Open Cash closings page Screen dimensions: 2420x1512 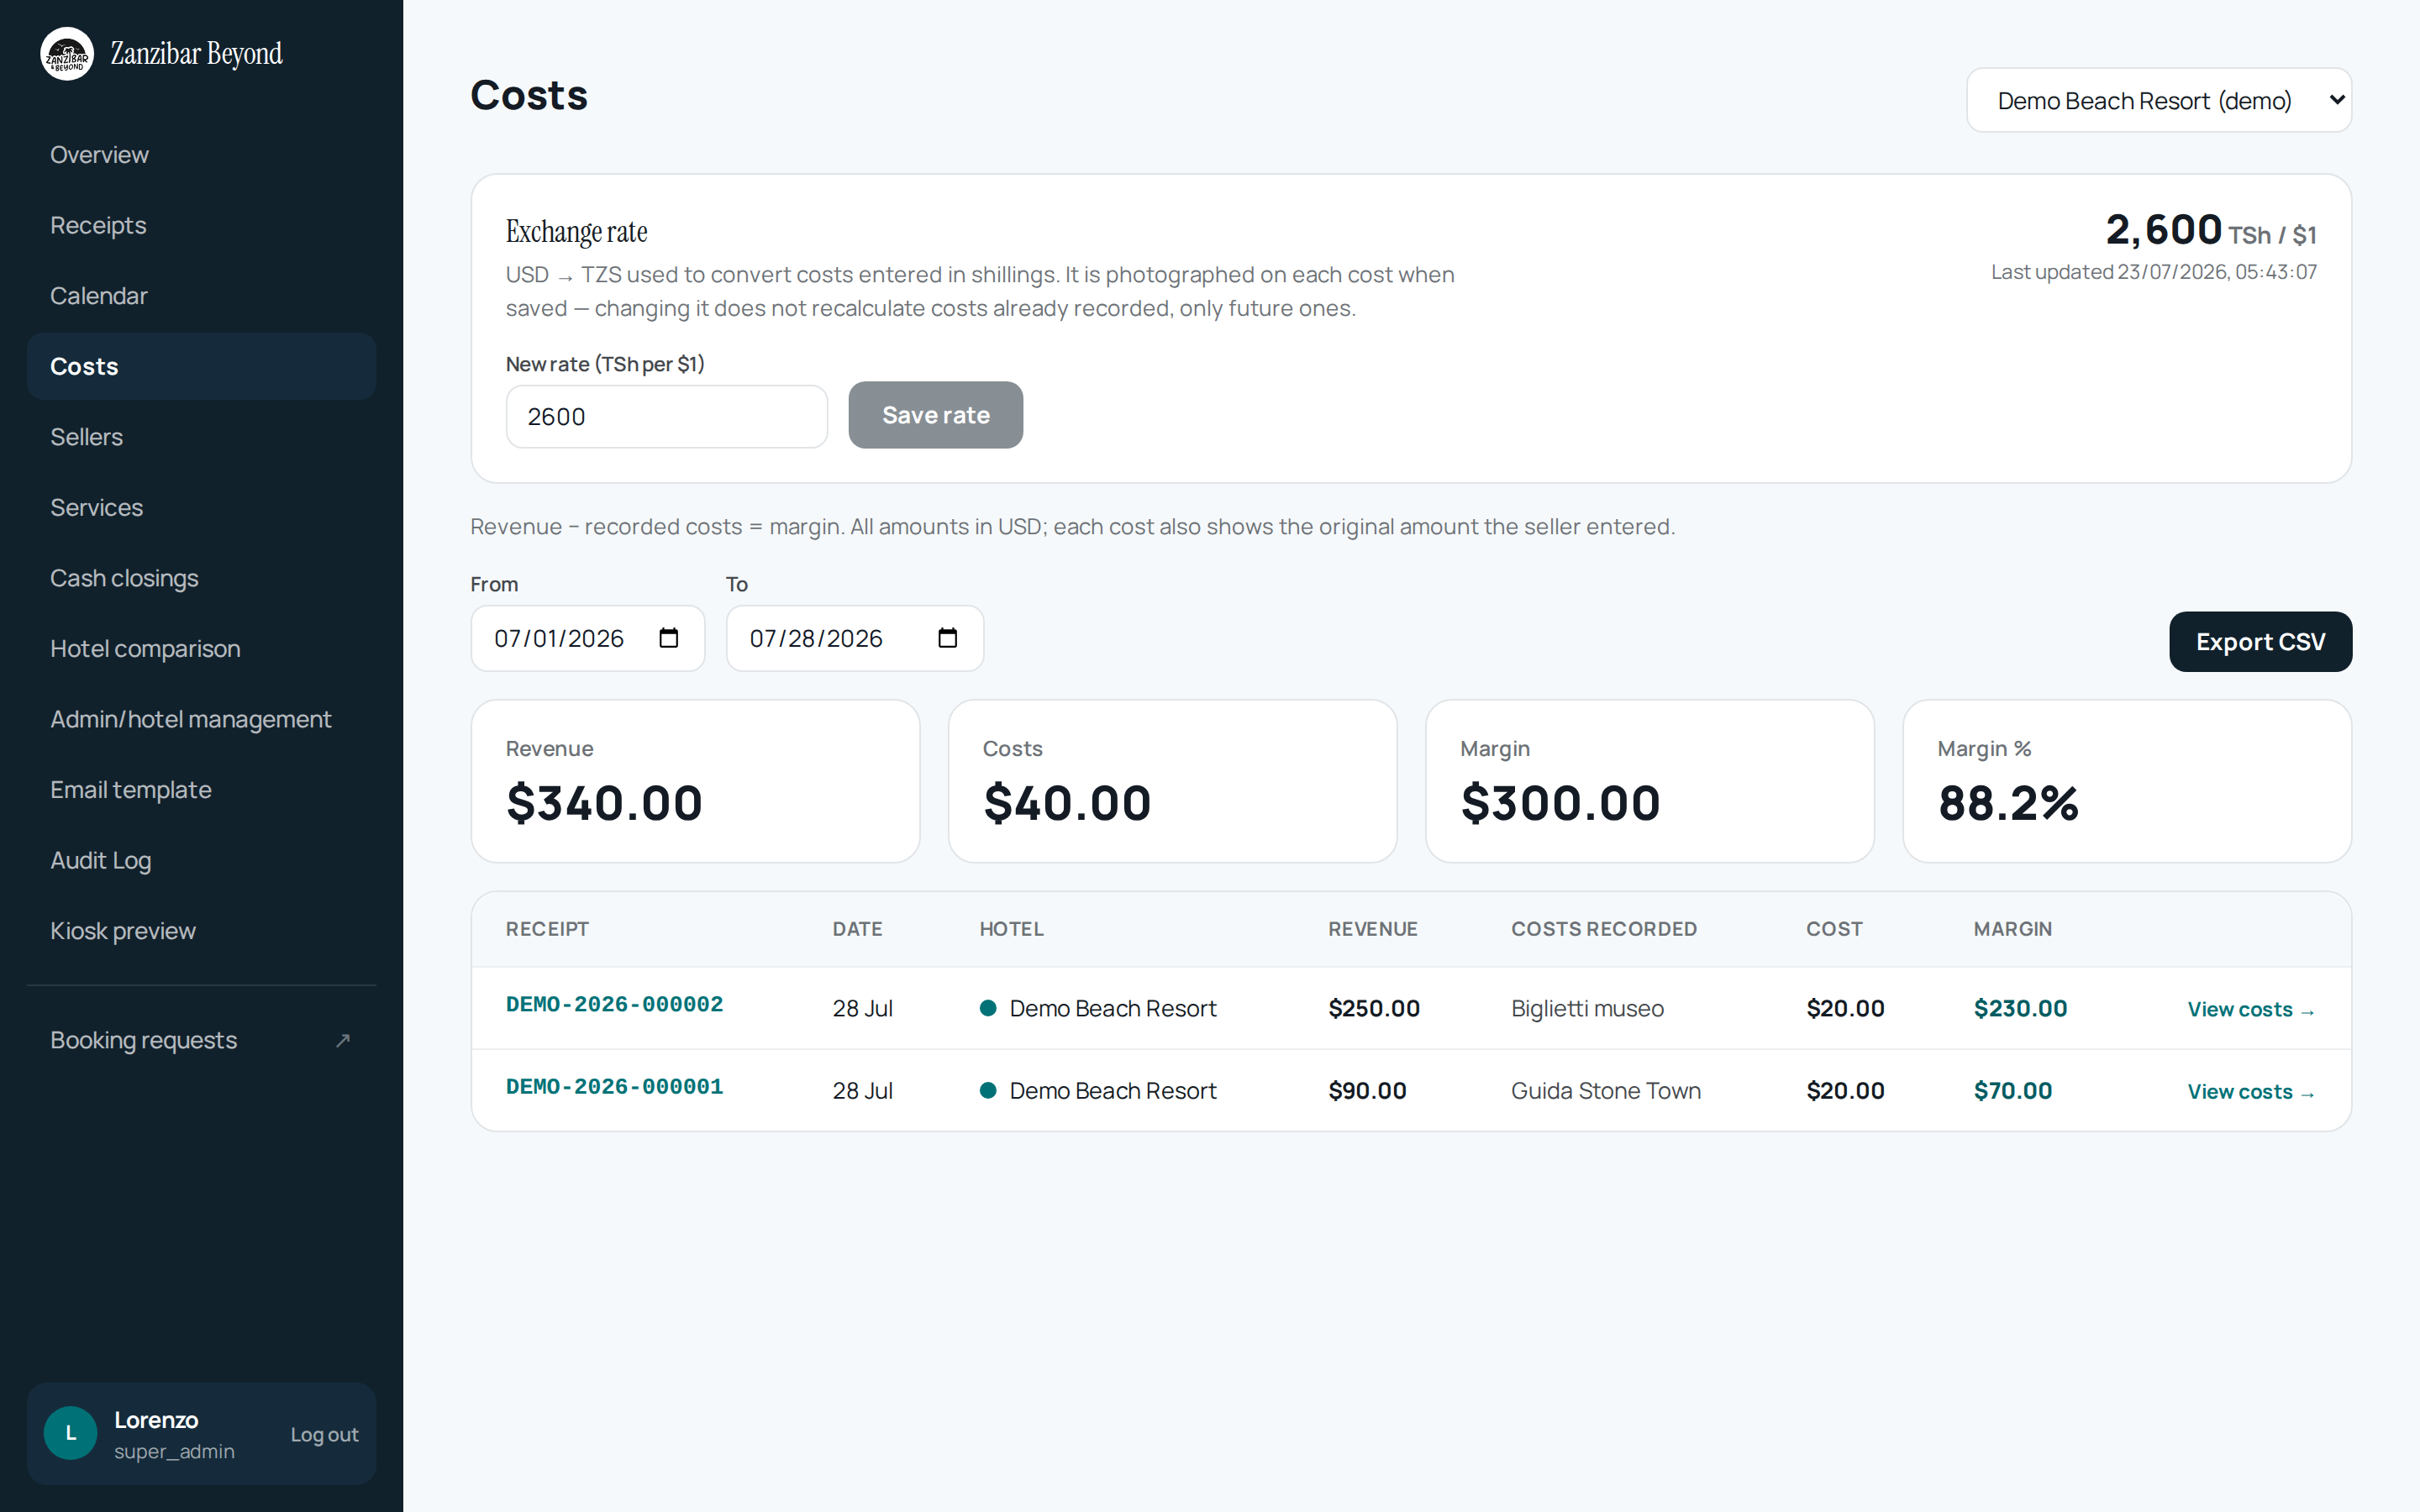[x=201, y=578]
